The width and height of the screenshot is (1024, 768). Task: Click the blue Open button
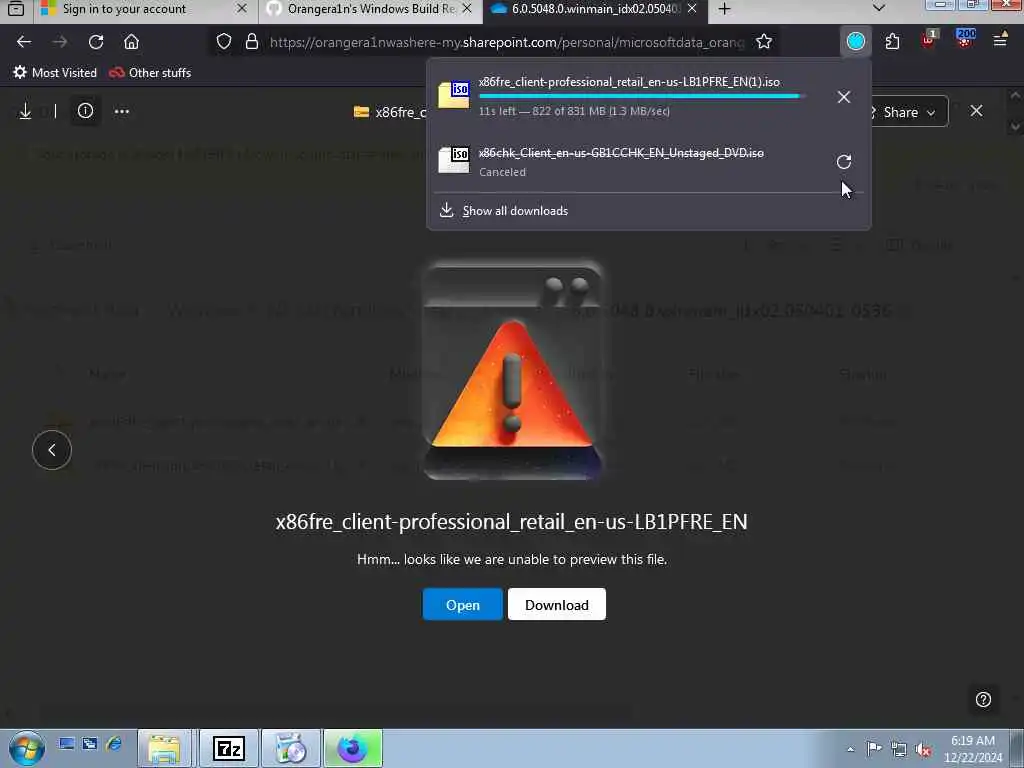[462, 605]
